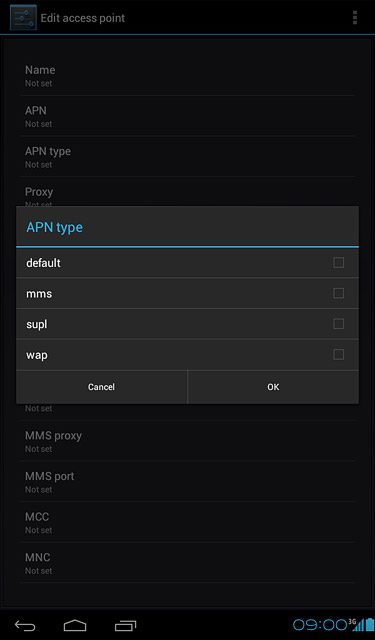
Task: Open the recent apps navigation button
Action: [x=125, y=625]
